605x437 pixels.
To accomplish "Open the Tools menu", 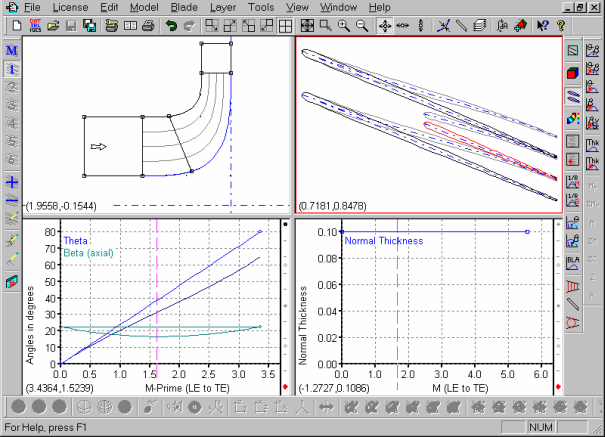I will point(261,7).
